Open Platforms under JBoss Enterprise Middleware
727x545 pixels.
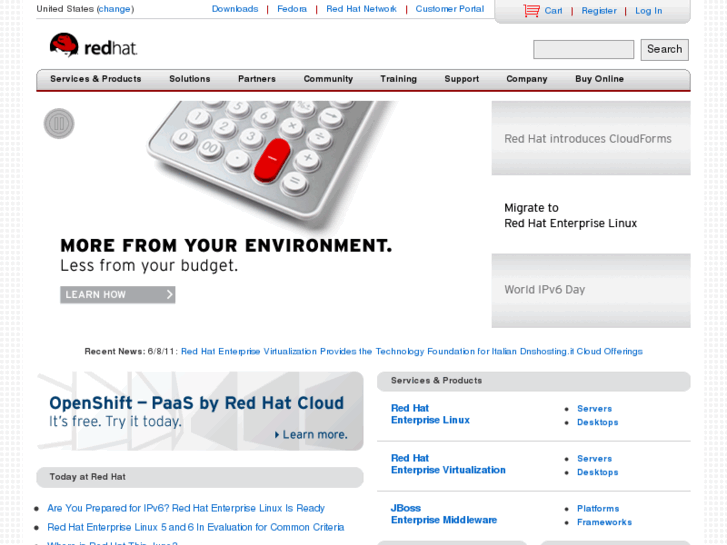click(x=598, y=508)
